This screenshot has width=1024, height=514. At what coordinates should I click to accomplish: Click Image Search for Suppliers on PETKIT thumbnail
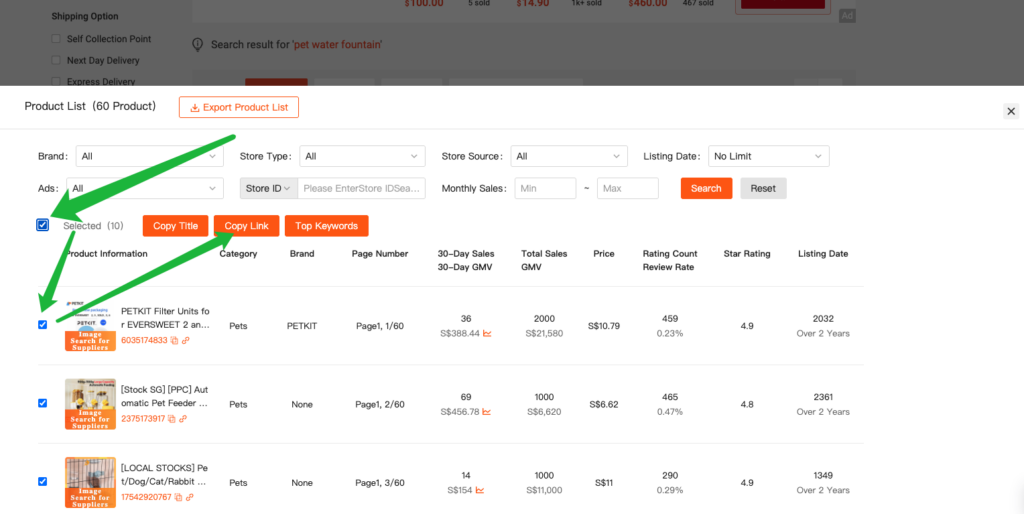pyautogui.click(x=90, y=341)
